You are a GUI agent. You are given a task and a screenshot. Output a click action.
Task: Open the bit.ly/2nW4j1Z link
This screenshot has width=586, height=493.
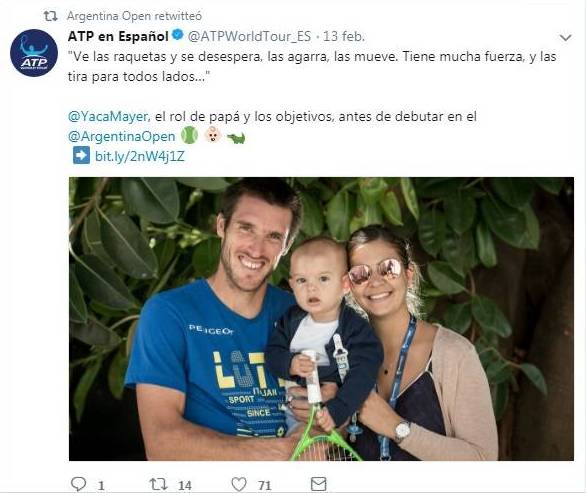140,156
